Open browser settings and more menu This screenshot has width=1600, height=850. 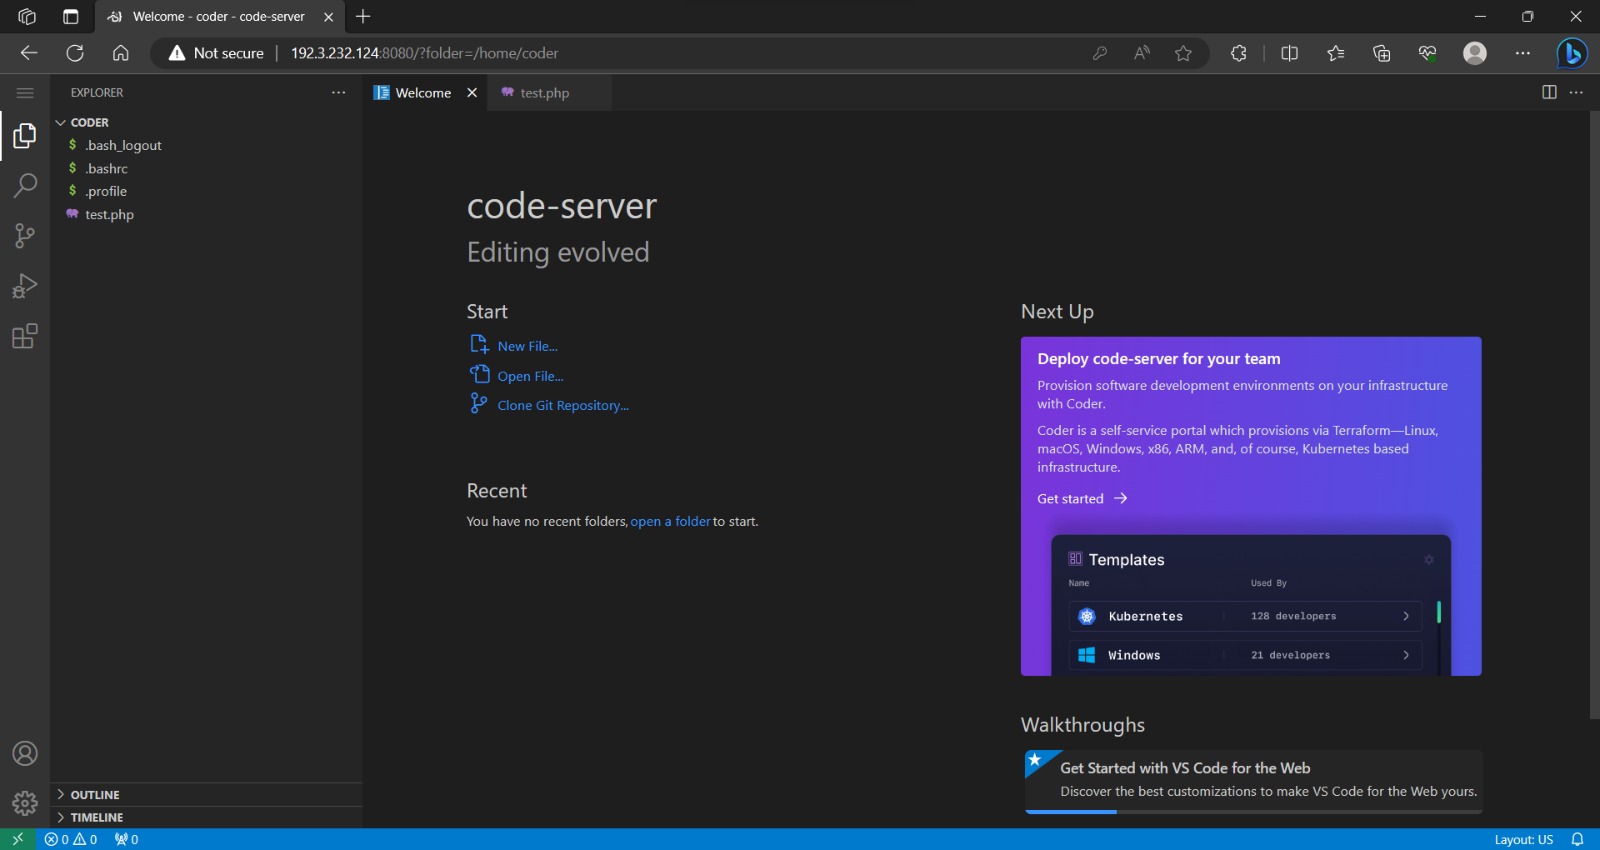point(1523,53)
